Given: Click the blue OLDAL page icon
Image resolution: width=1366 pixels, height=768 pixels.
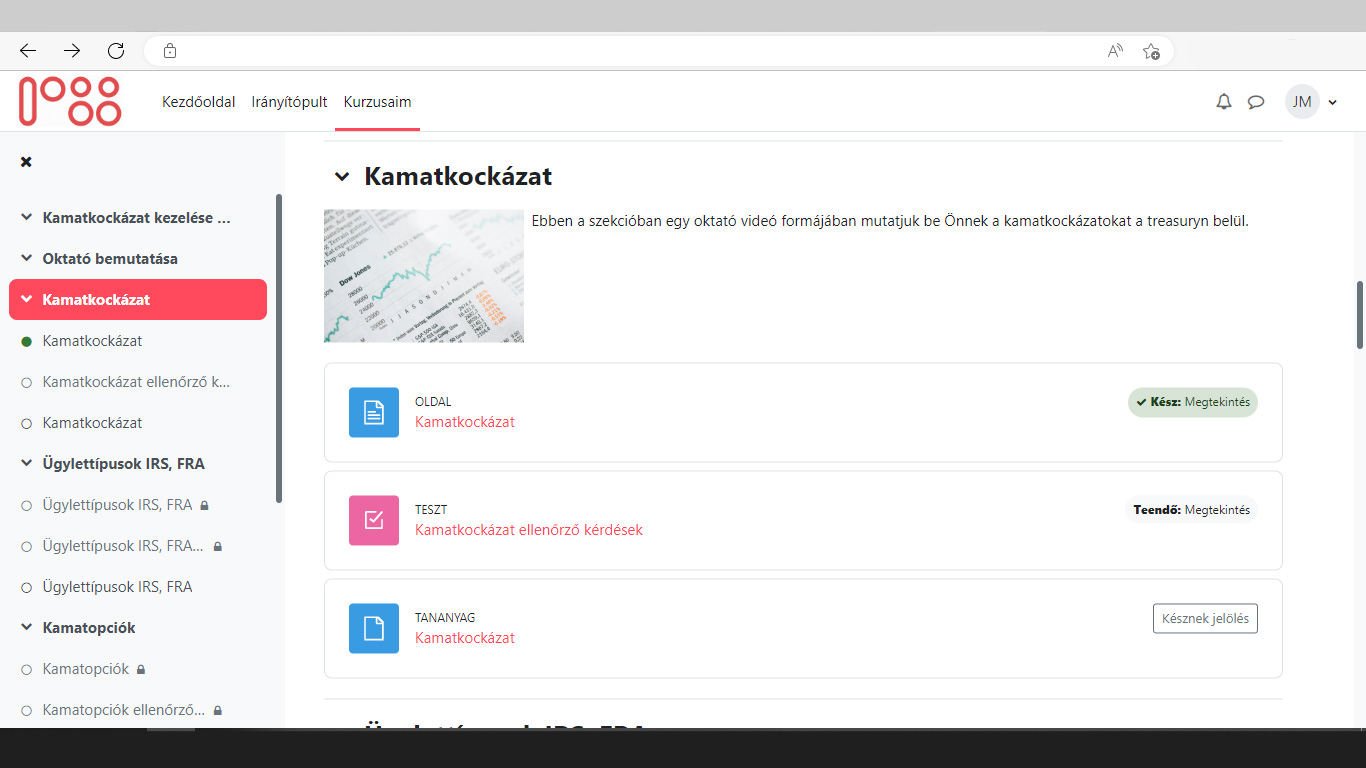Looking at the screenshot, I should click(x=373, y=412).
